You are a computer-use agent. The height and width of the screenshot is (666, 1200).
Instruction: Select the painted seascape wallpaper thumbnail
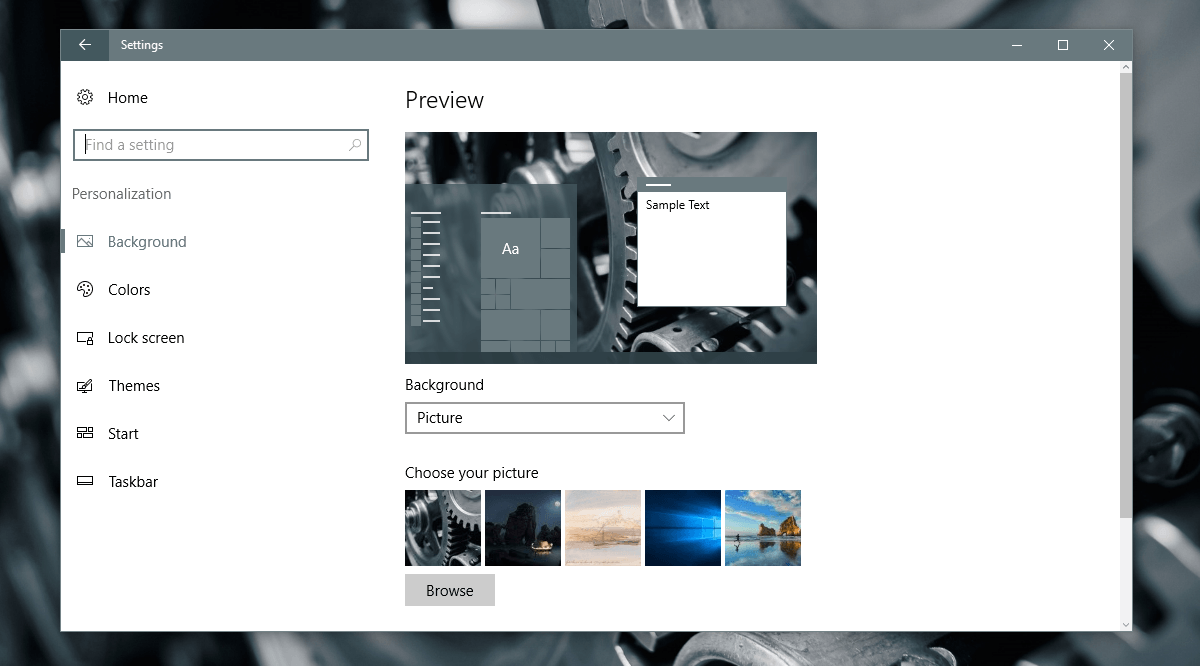coord(602,528)
